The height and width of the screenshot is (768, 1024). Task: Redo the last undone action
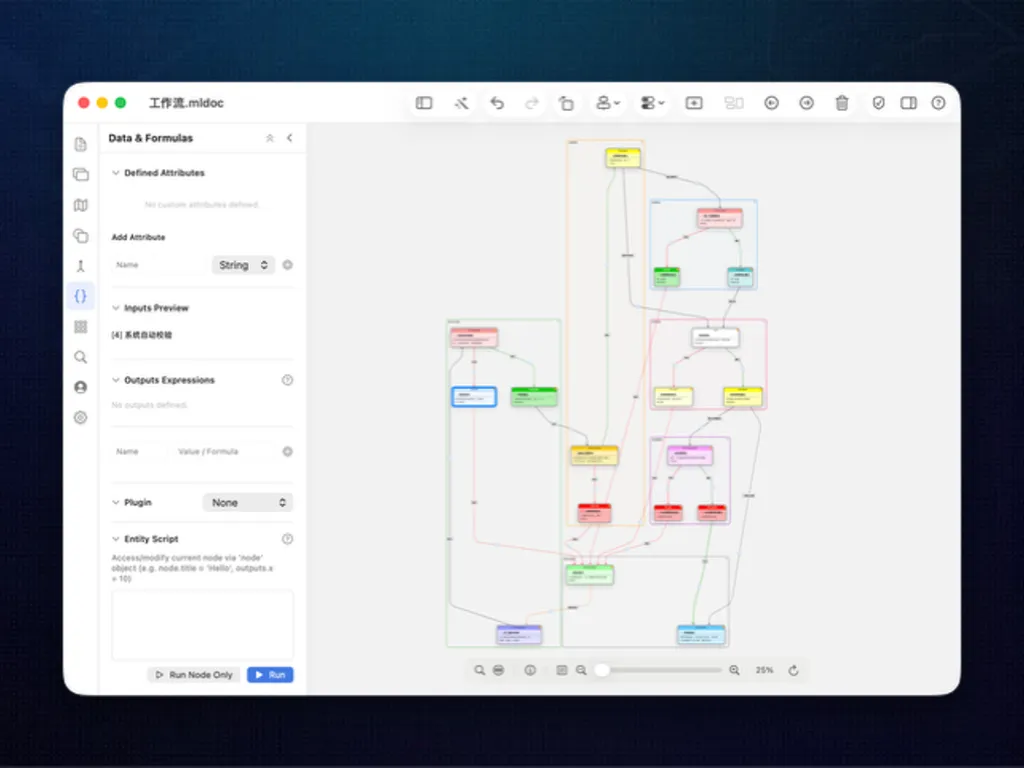532,103
